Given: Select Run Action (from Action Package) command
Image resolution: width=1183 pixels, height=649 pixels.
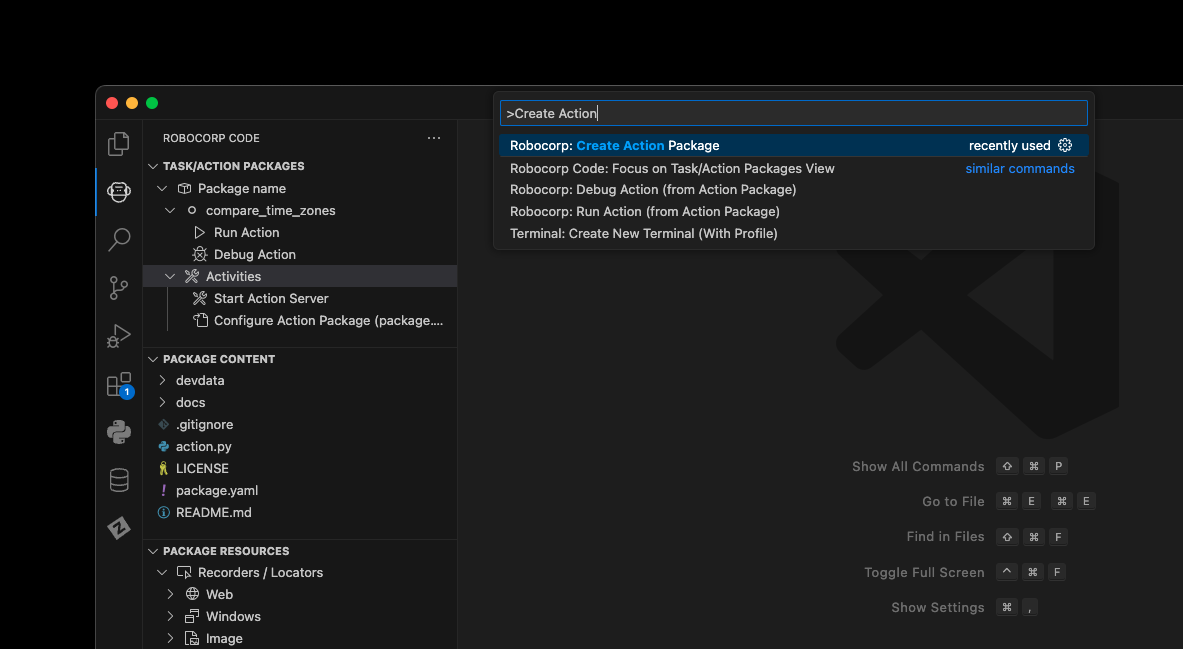Looking at the screenshot, I should point(794,211).
